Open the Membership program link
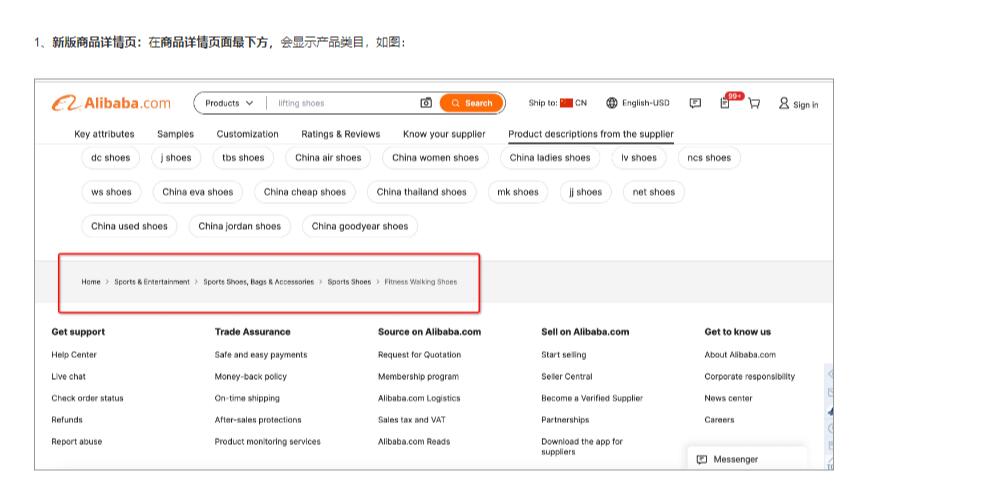Viewport: 990px width, 495px height. tap(419, 376)
